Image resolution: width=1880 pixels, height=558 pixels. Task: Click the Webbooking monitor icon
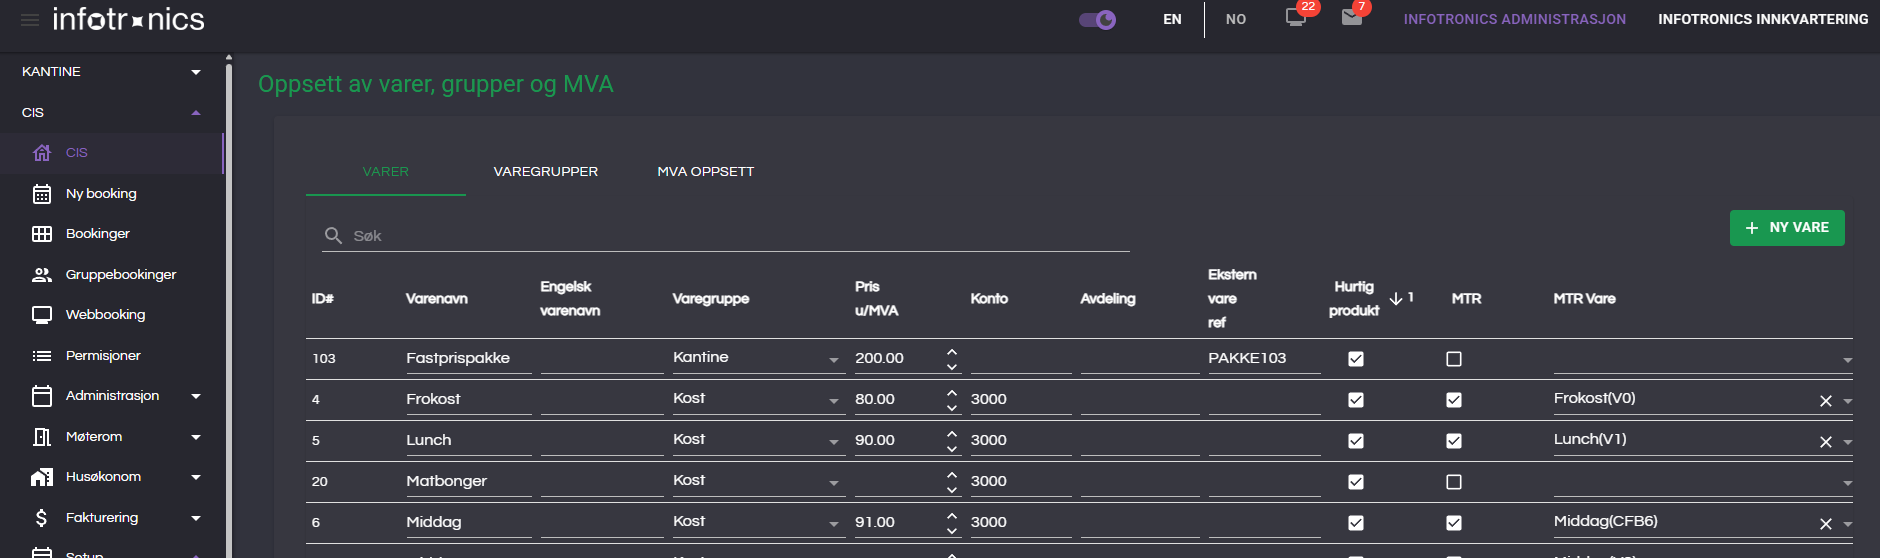(42, 315)
